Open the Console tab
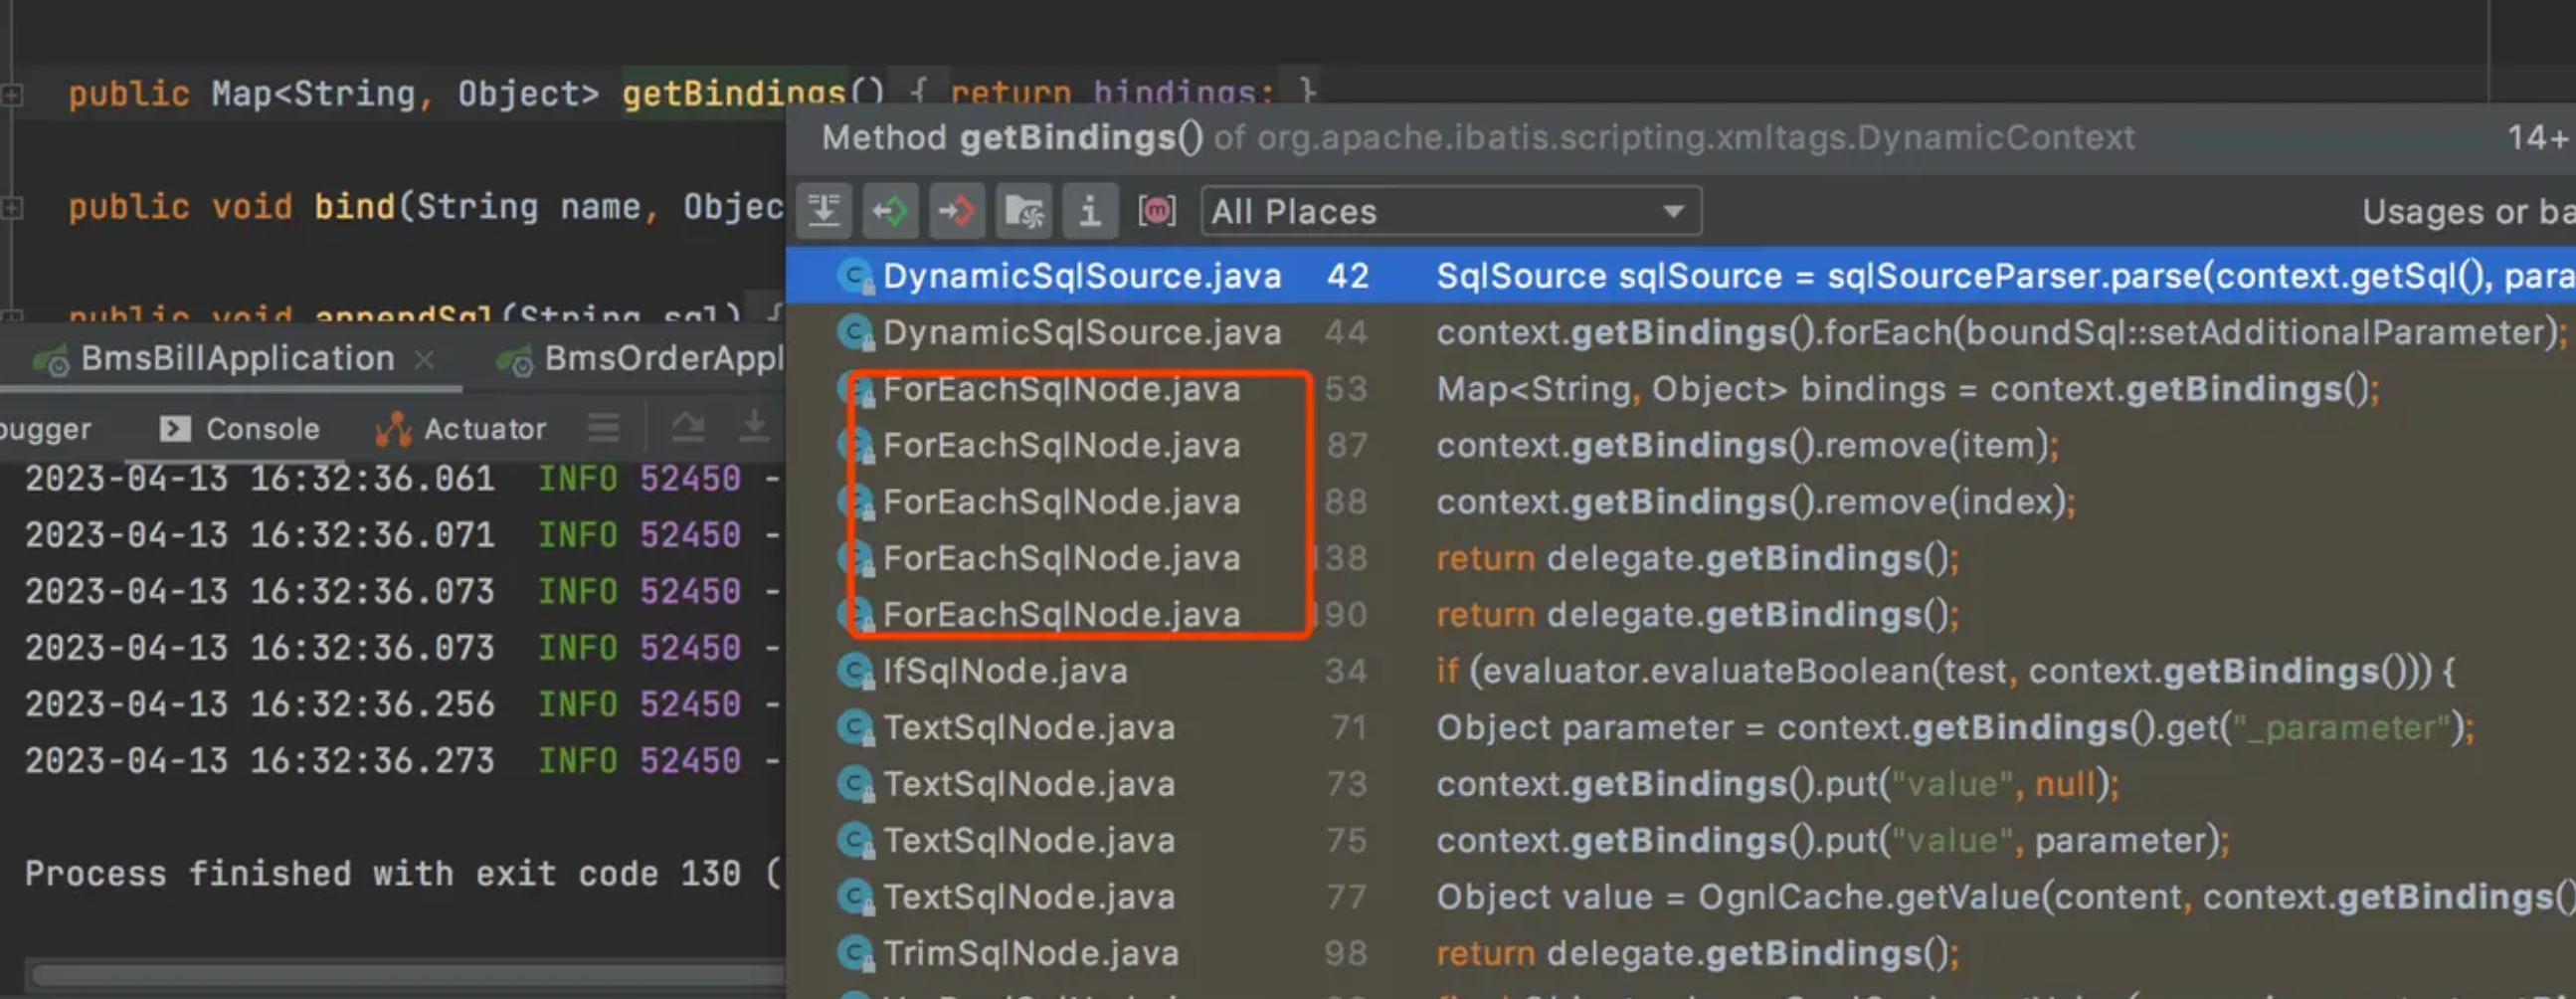This screenshot has width=2576, height=999. (240, 429)
